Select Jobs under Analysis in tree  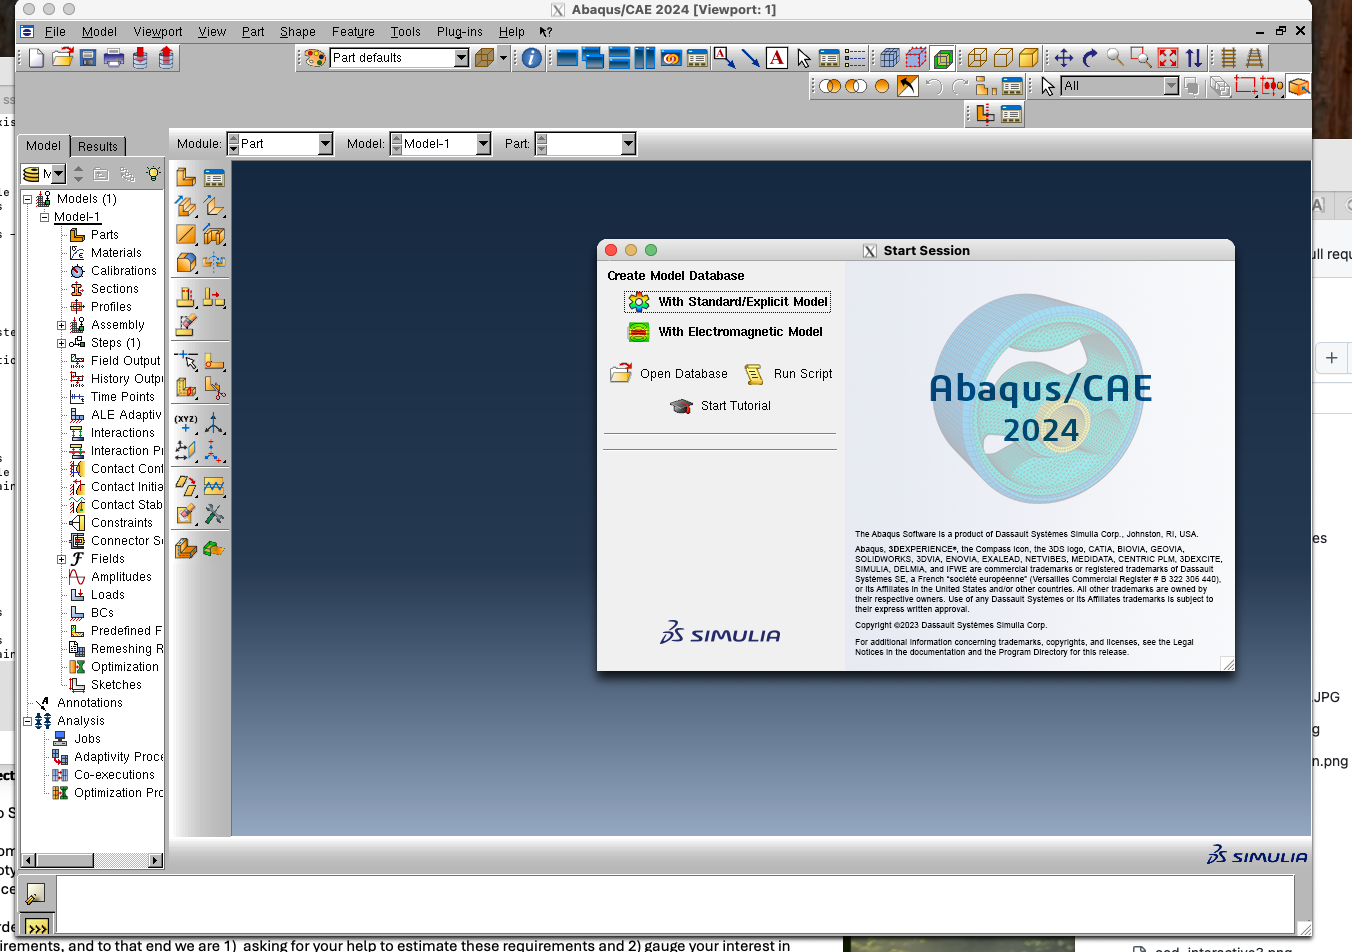(x=87, y=739)
